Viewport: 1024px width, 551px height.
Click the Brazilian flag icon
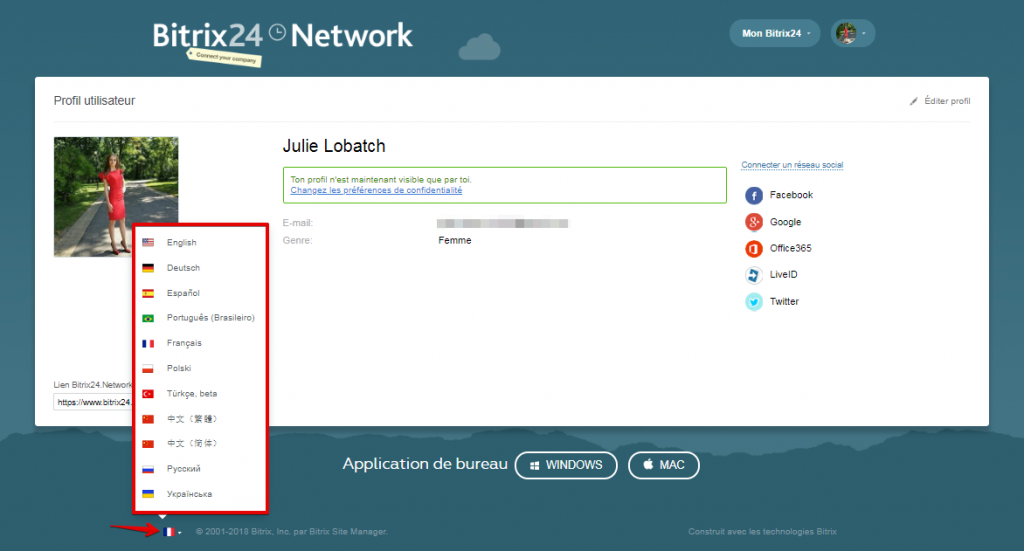coord(148,318)
